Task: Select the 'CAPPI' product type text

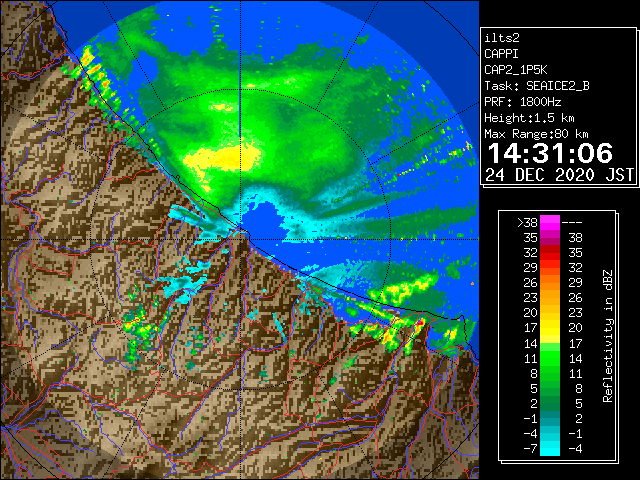Action: [x=501, y=54]
